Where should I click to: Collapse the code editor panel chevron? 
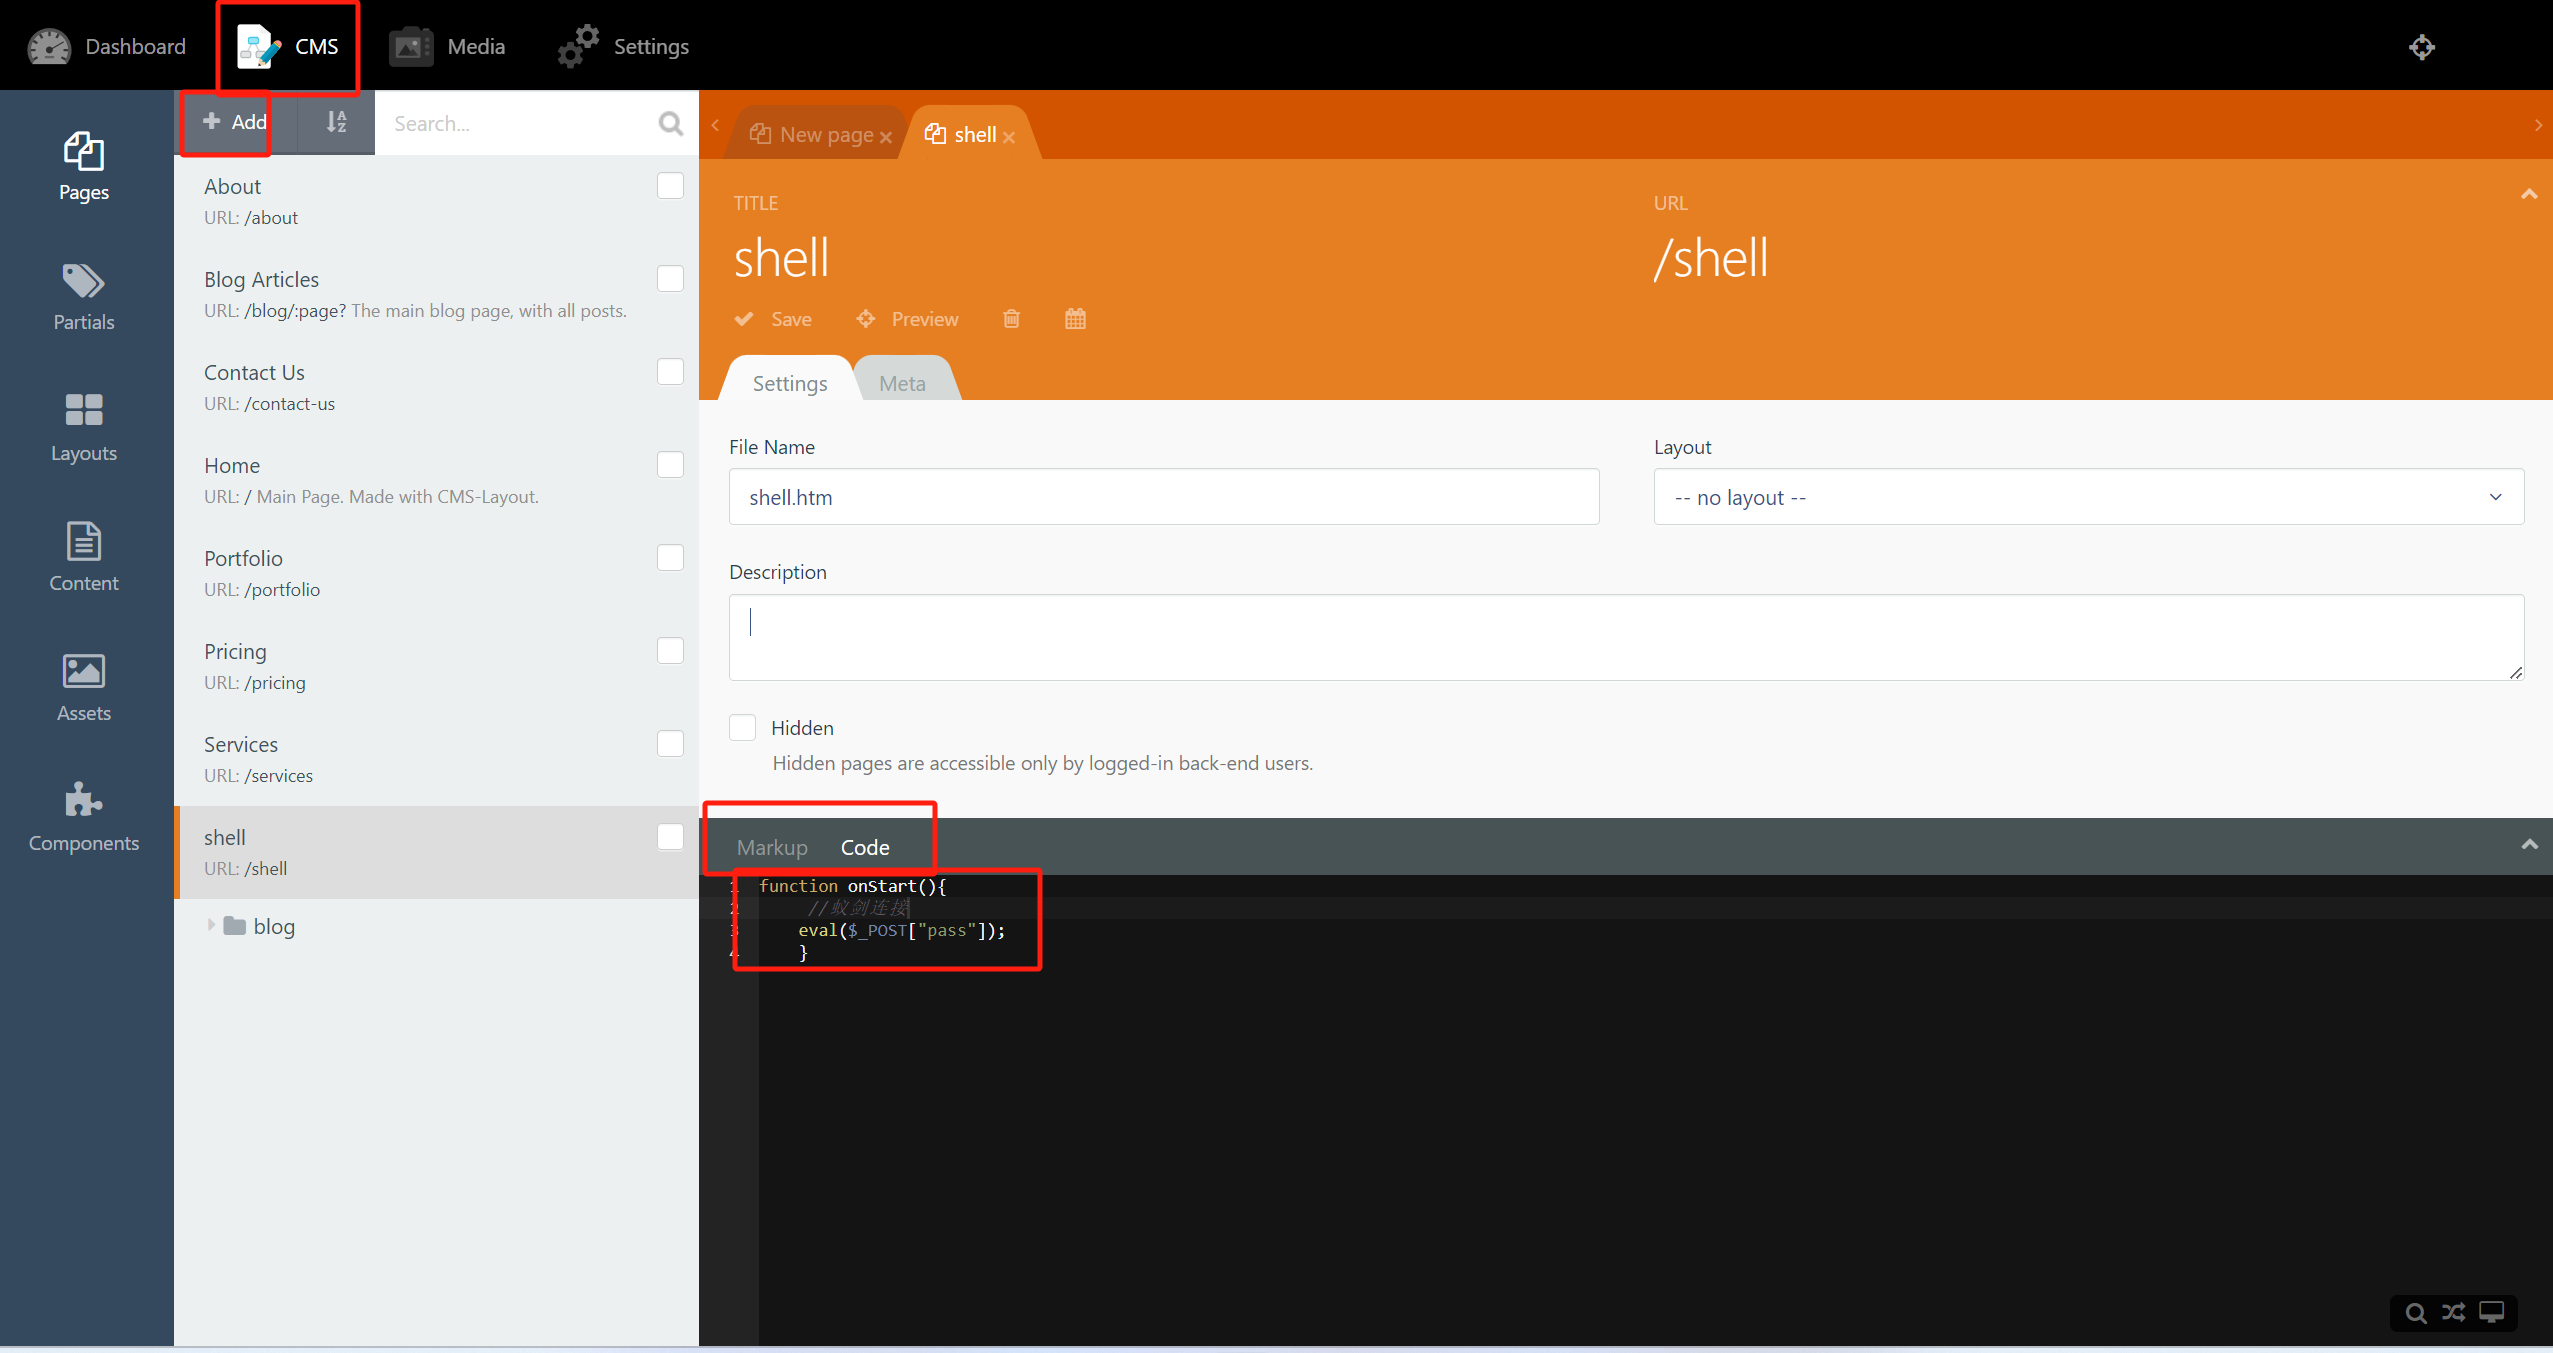pyautogui.click(x=2529, y=845)
